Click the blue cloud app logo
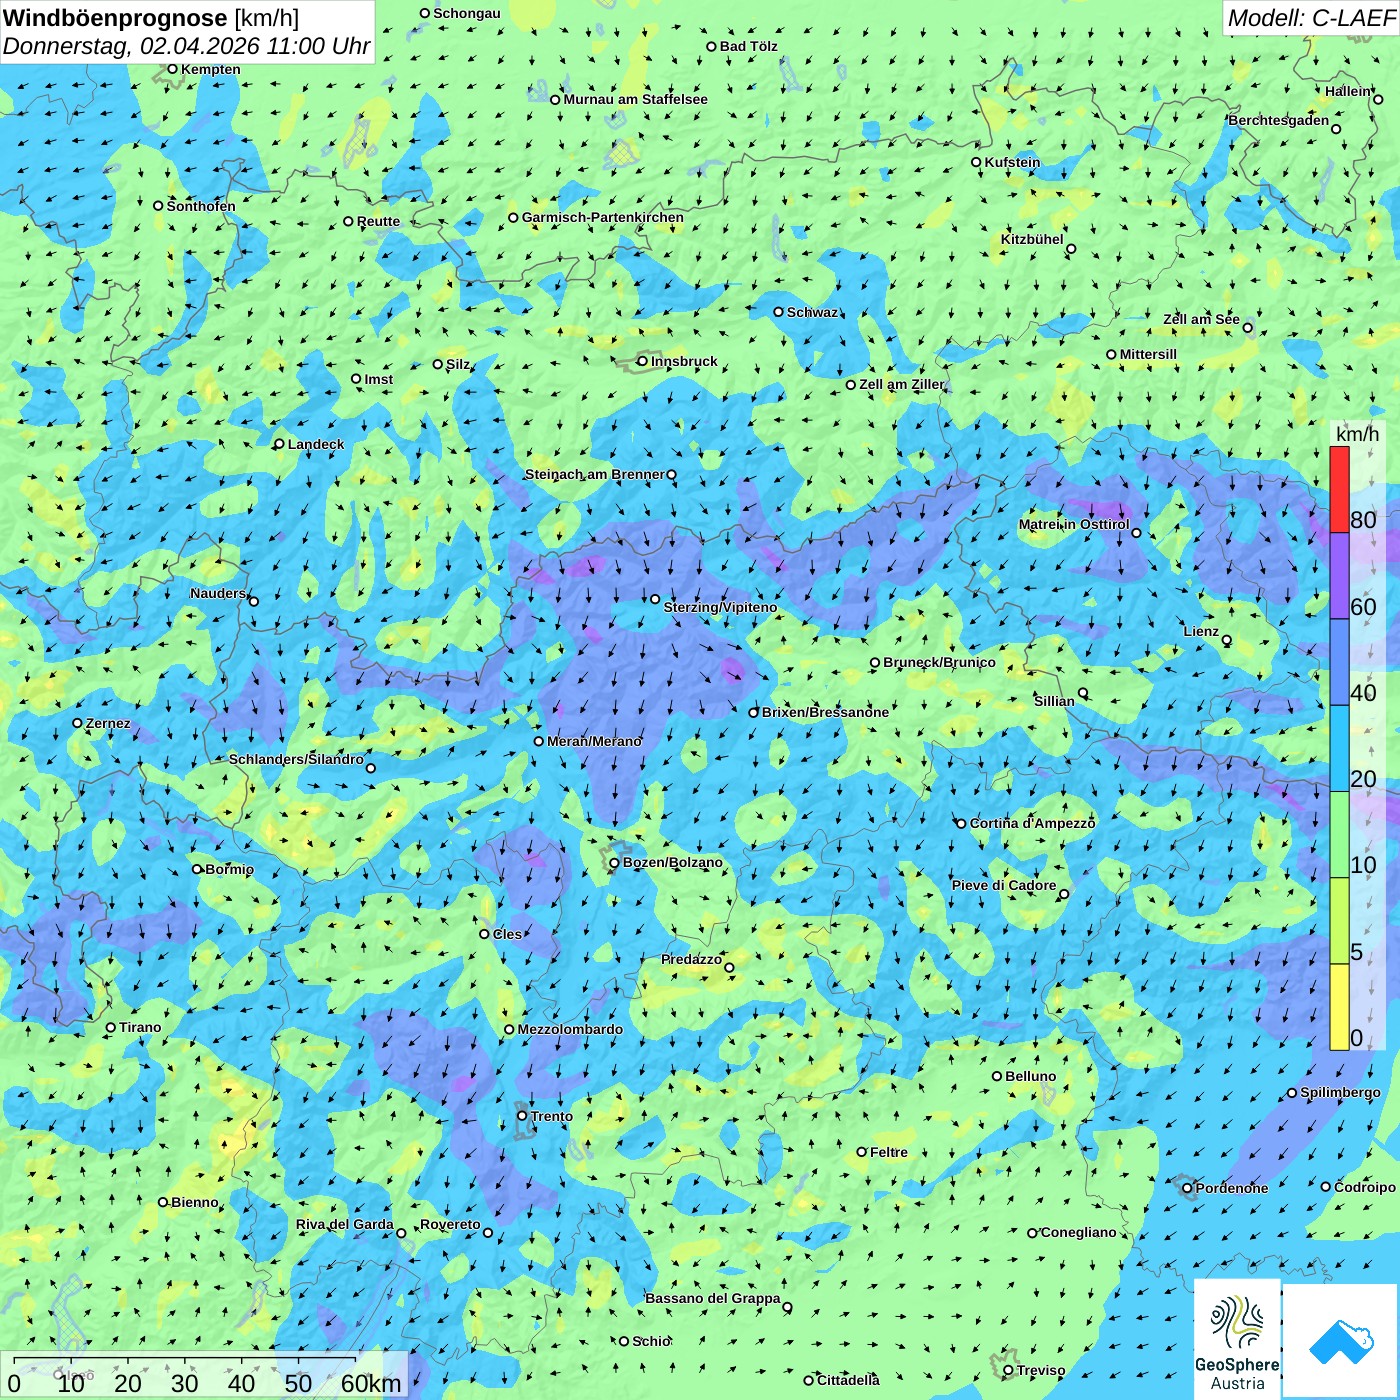 [1341, 1341]
